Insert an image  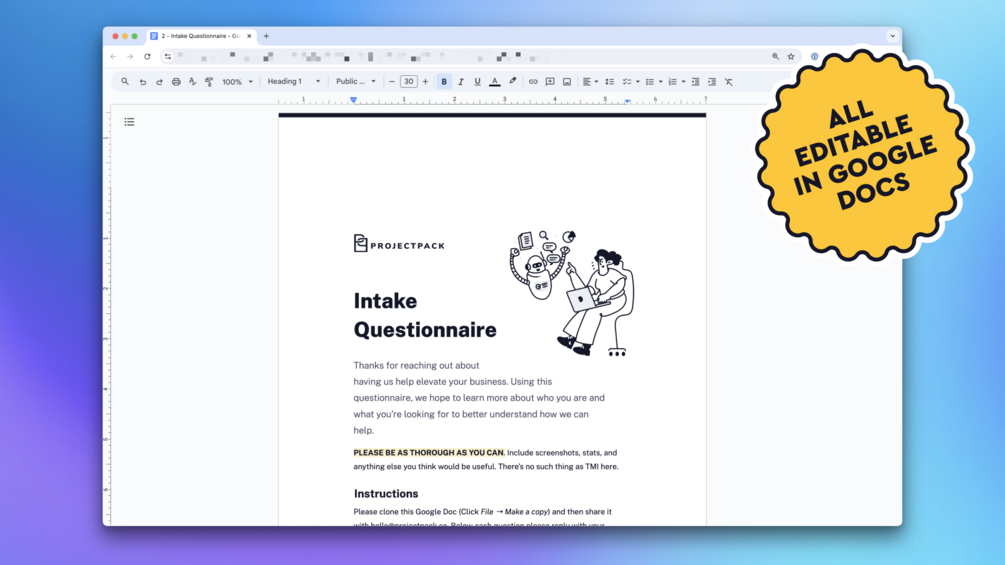pyautogui.click(x=567, y=81)
